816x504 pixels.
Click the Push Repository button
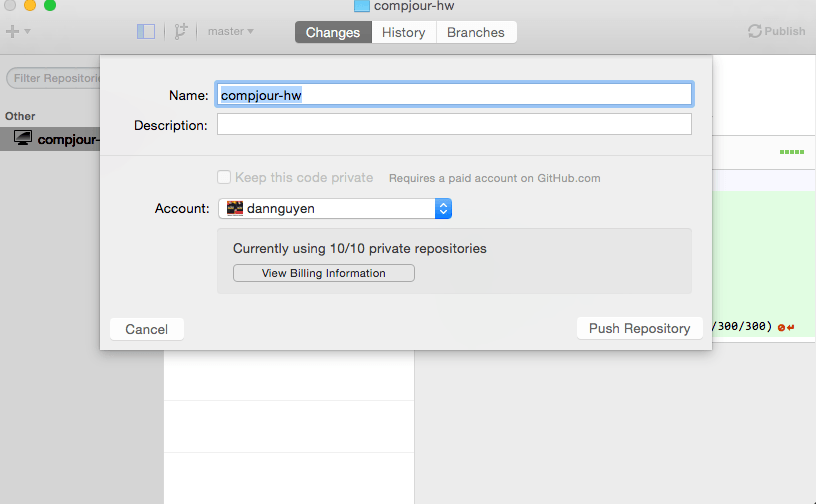[x=640, y=329]
